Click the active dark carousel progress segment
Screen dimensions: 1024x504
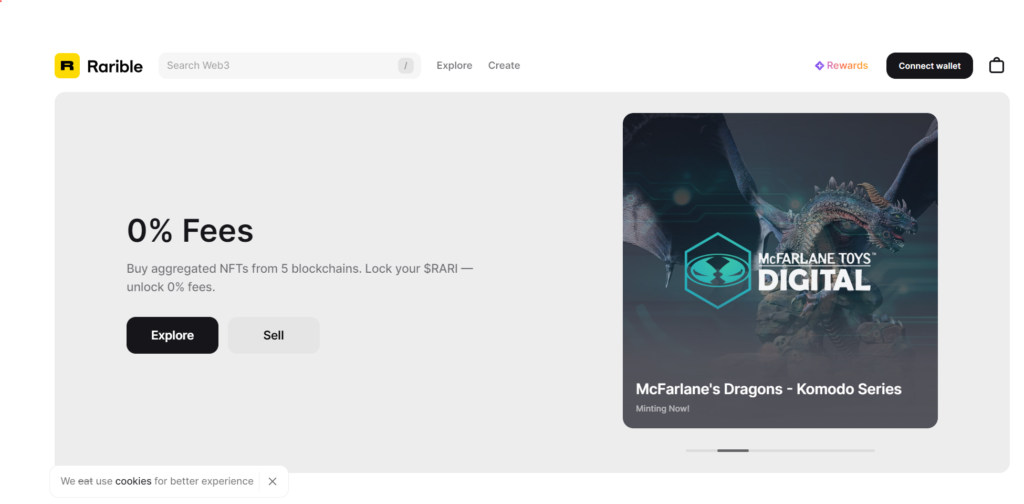click(733, 450)
